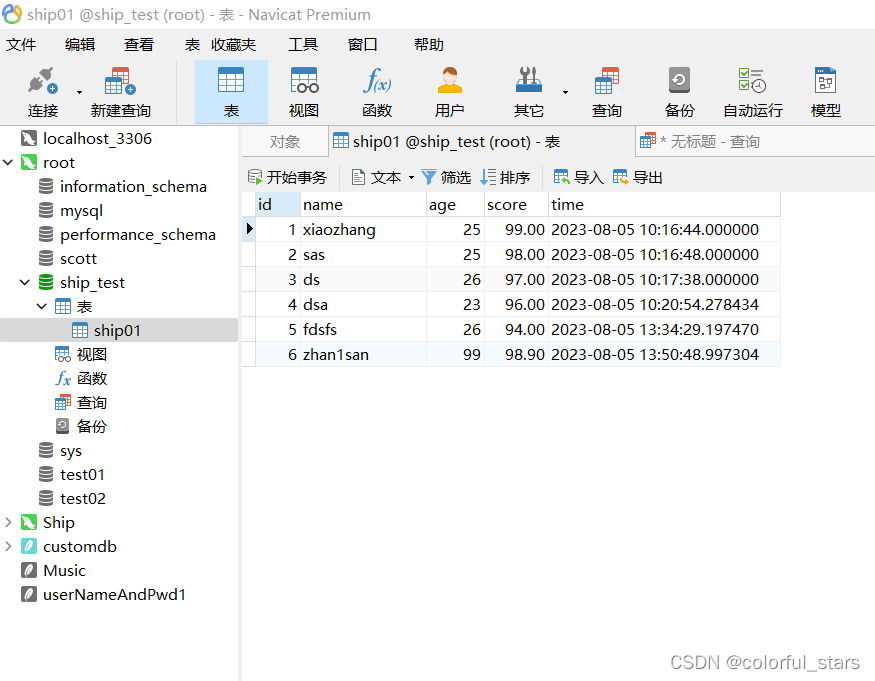Open the 函数 functions toolbar button
The width and height of the screenshot is (875, 681).
click(x=377, y=92)
